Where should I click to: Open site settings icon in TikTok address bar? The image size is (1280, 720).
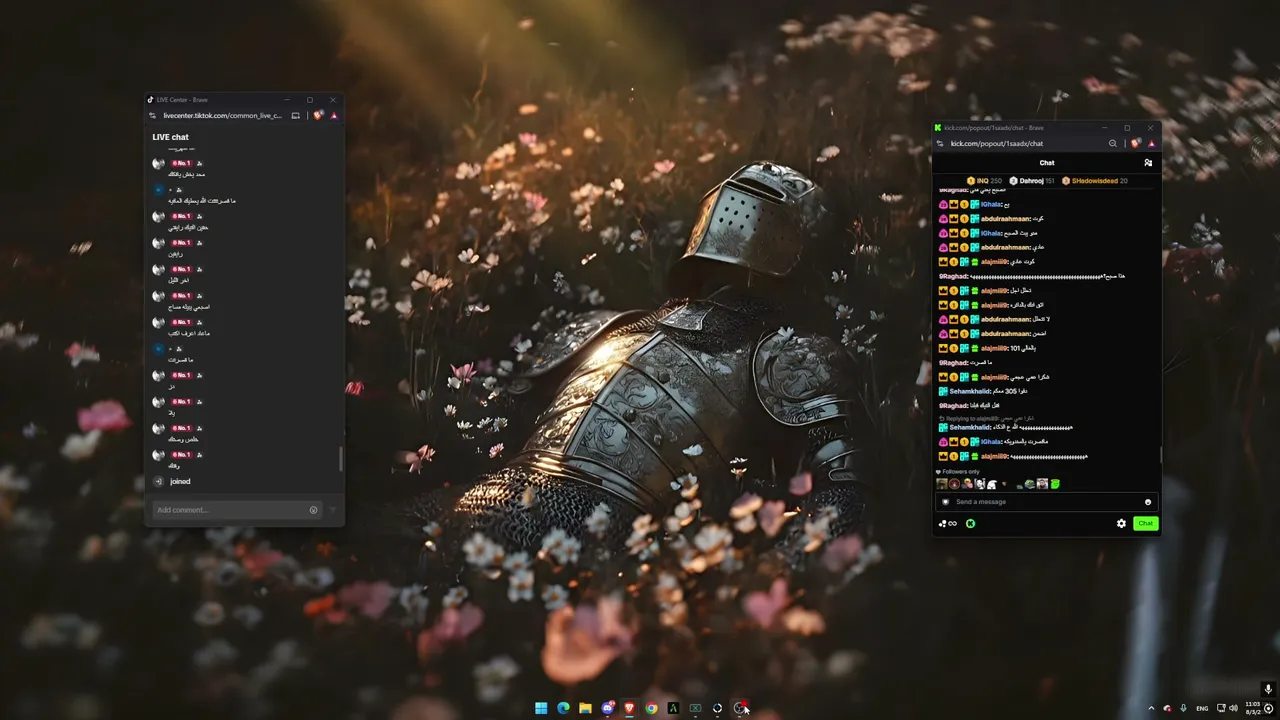[x=153, y=116]
